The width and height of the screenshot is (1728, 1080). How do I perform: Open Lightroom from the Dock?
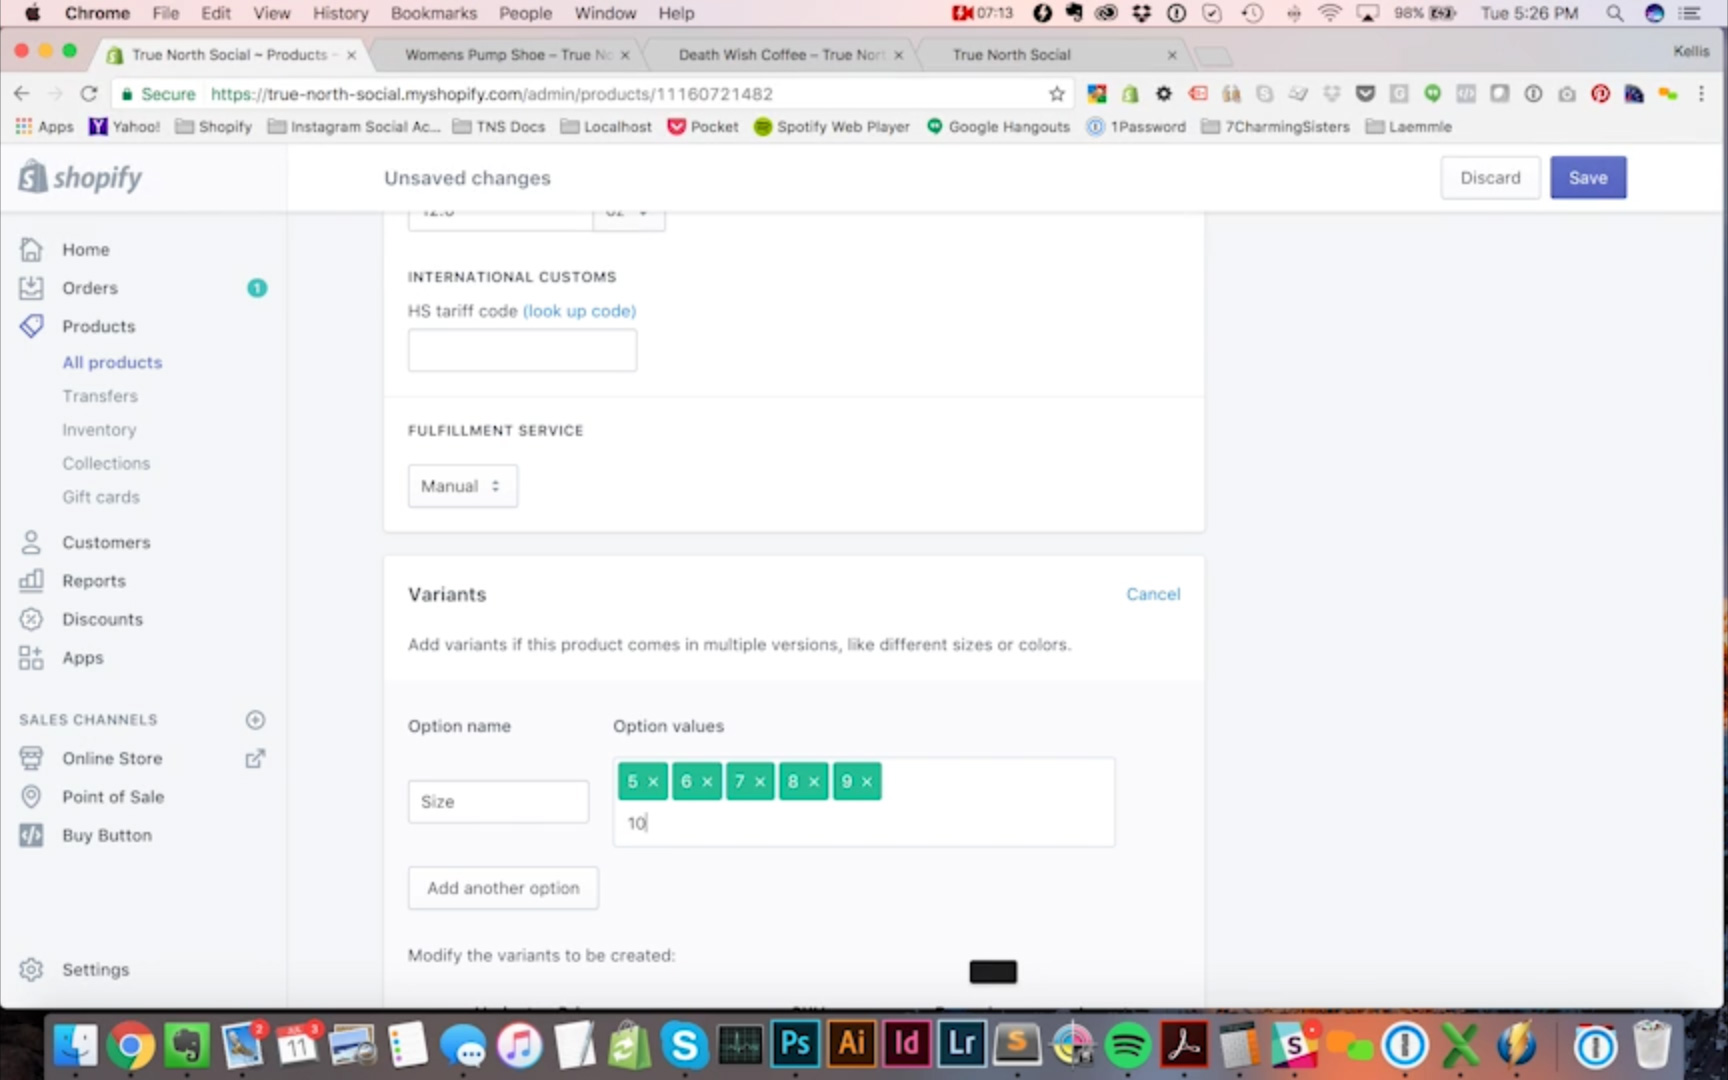click(962, 1044)
